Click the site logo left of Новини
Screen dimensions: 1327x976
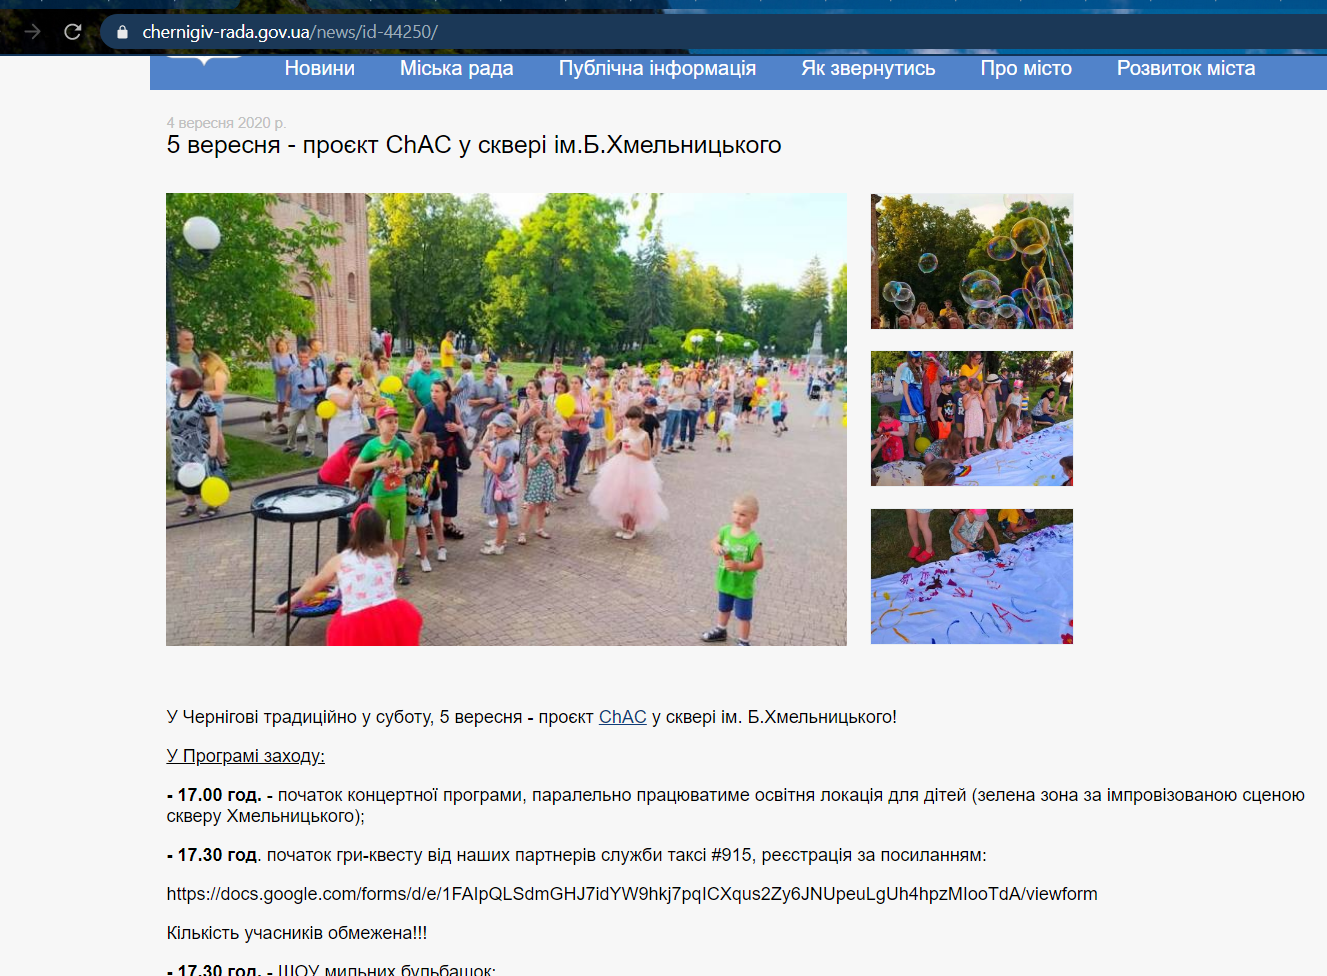[x=204, y=59]
